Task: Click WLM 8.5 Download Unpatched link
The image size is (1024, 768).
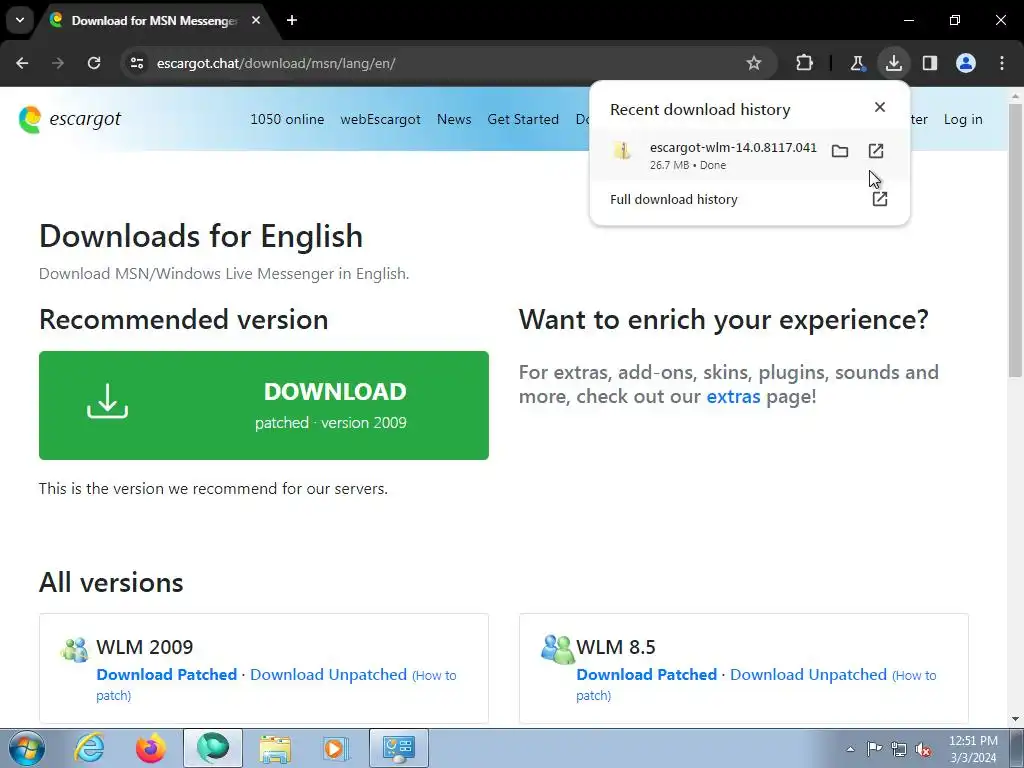Action: click(808, 675)
